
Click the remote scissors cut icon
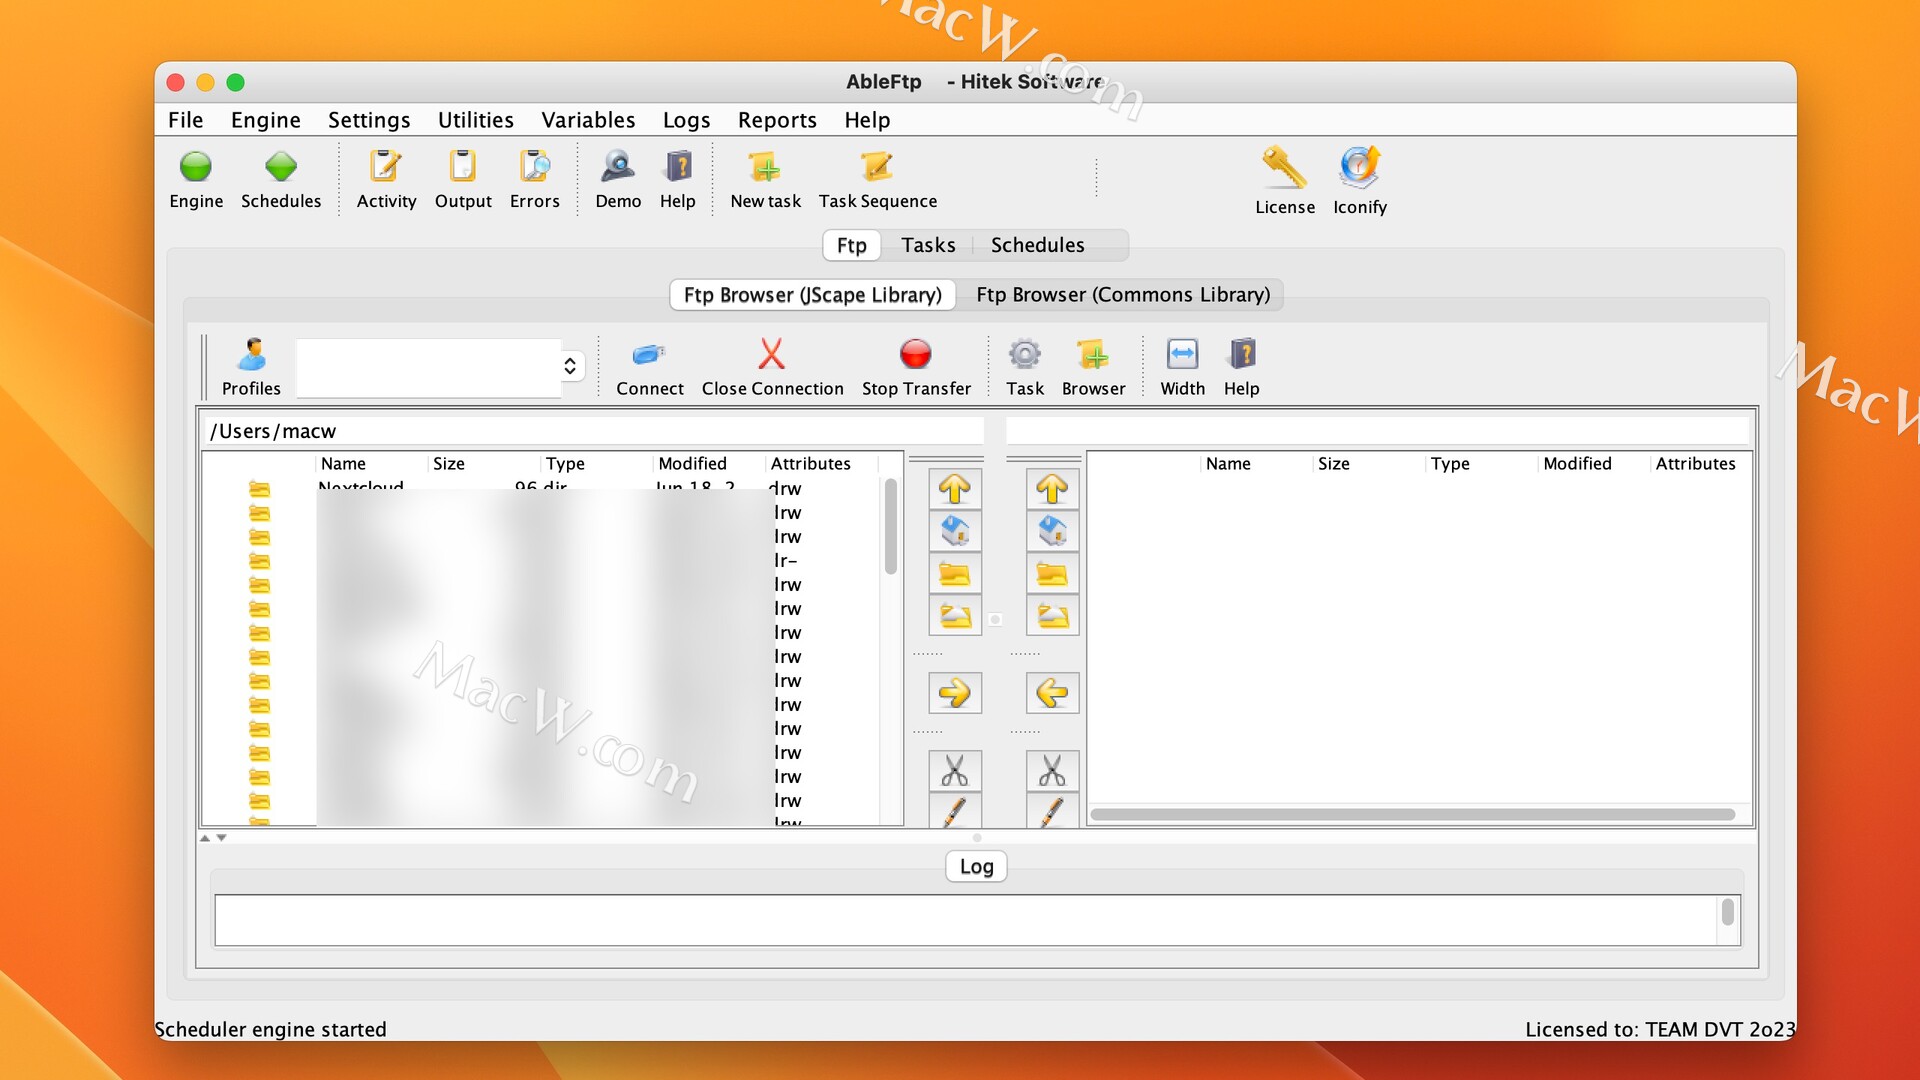click(x=1052, y=771)
